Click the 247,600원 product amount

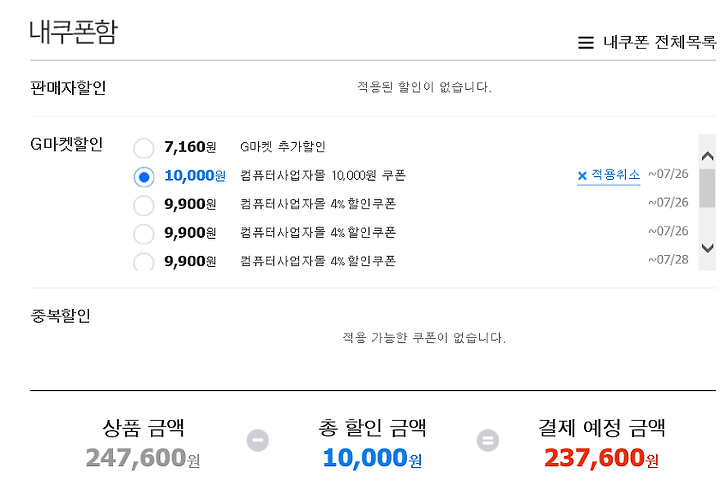(x=143, y=458)
